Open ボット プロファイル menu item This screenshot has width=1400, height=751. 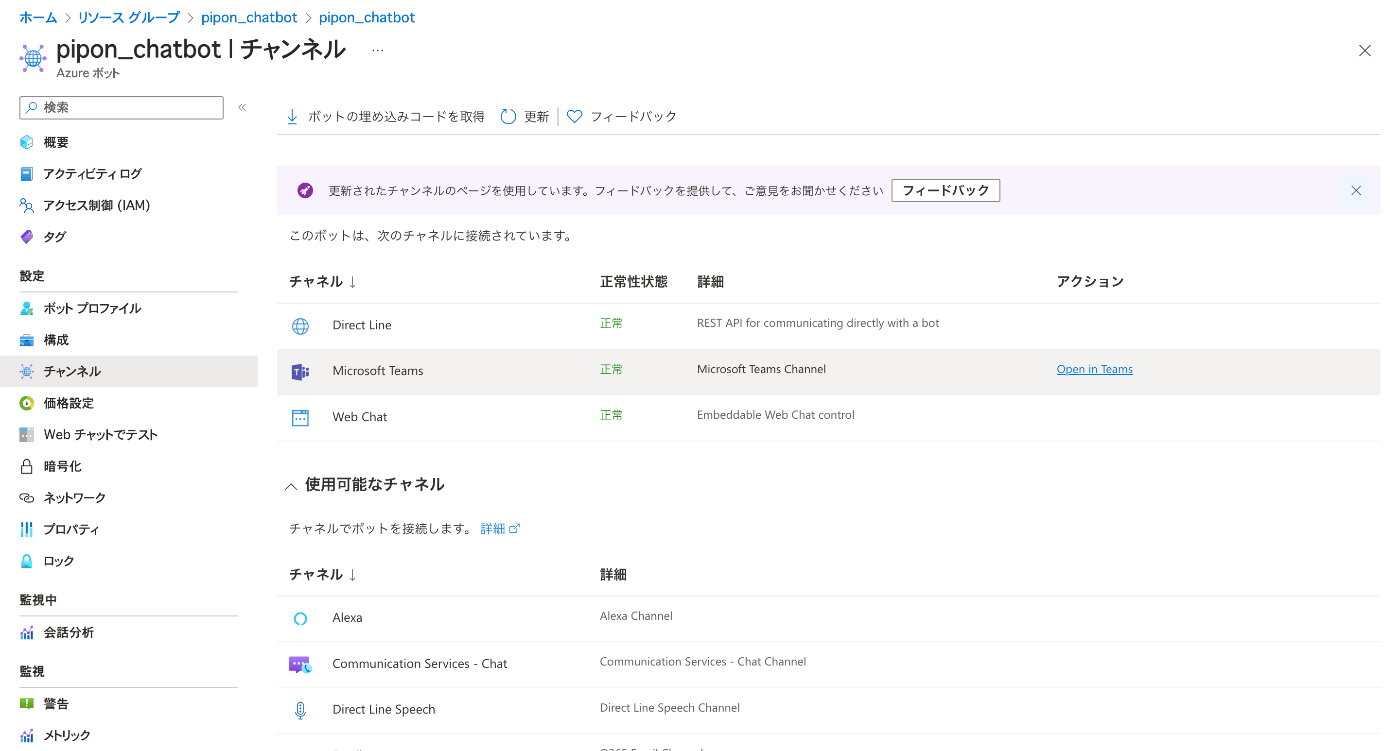coord(92,308)
